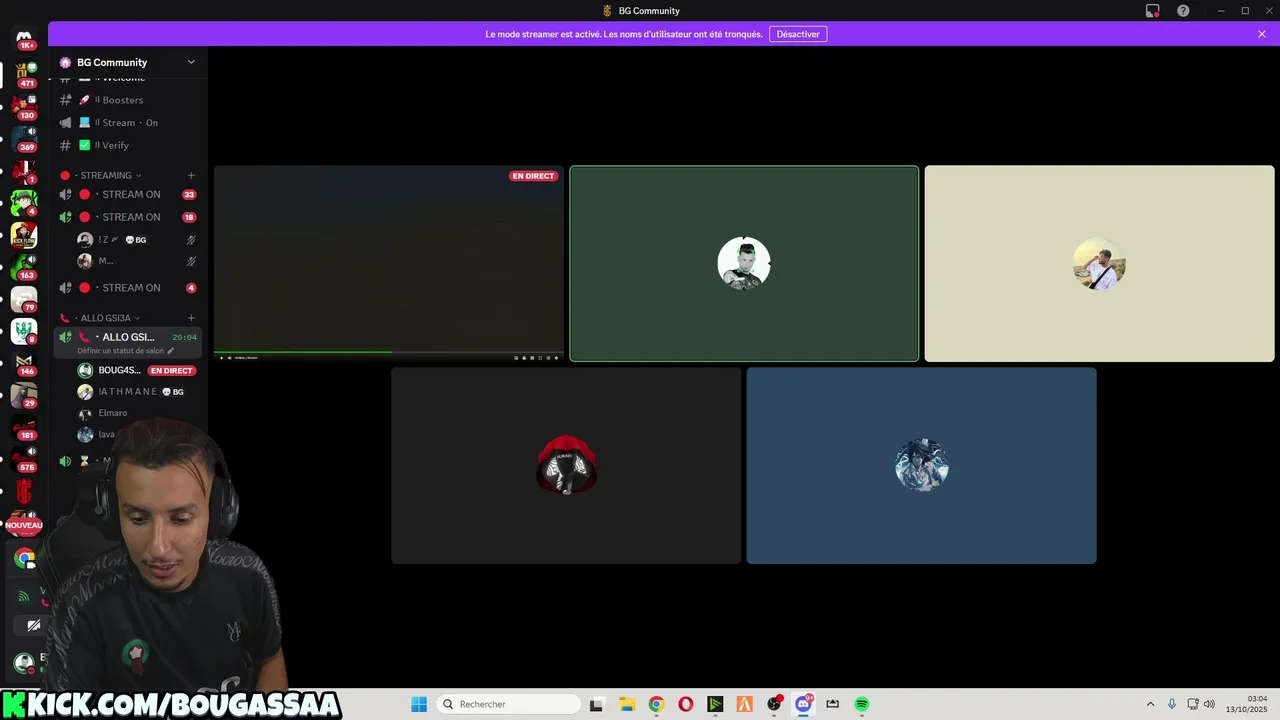
Task: Open File Explorer from the taskbar
Action: pos(627,704)
